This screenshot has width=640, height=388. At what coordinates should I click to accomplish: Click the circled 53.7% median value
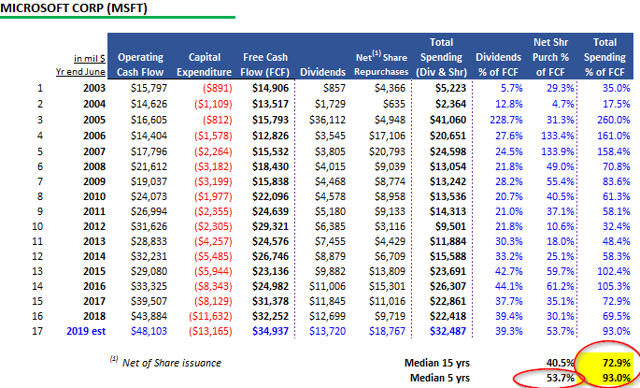pos(560,378)
